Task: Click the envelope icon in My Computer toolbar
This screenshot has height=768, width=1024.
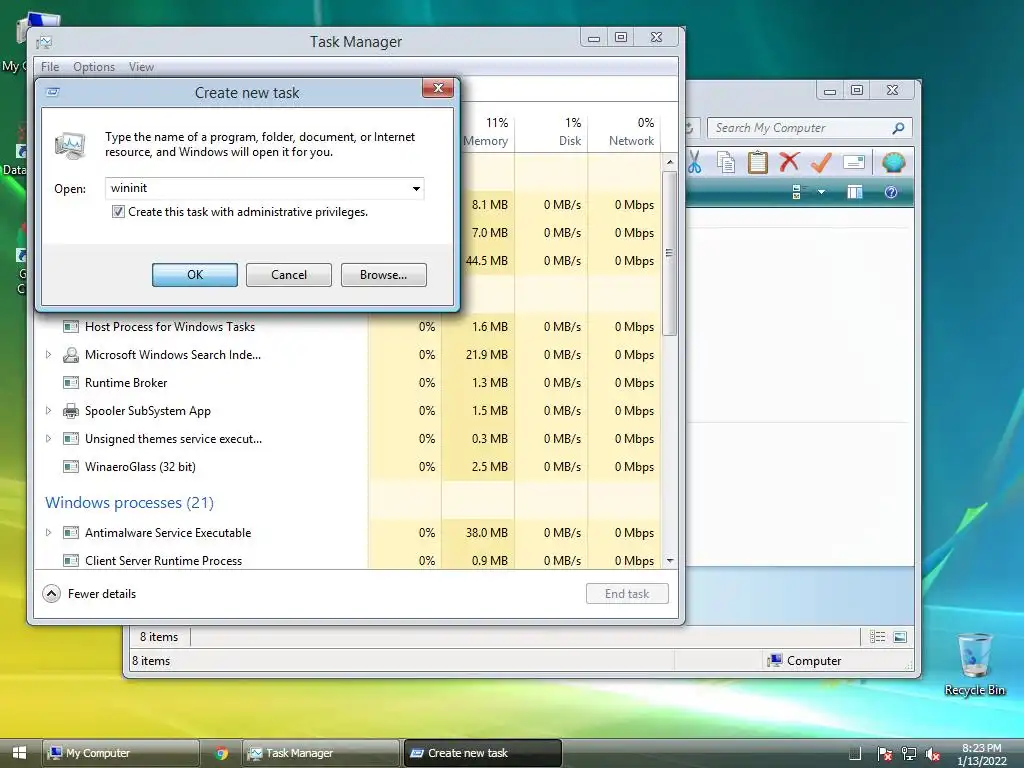Action: point(854,162)
